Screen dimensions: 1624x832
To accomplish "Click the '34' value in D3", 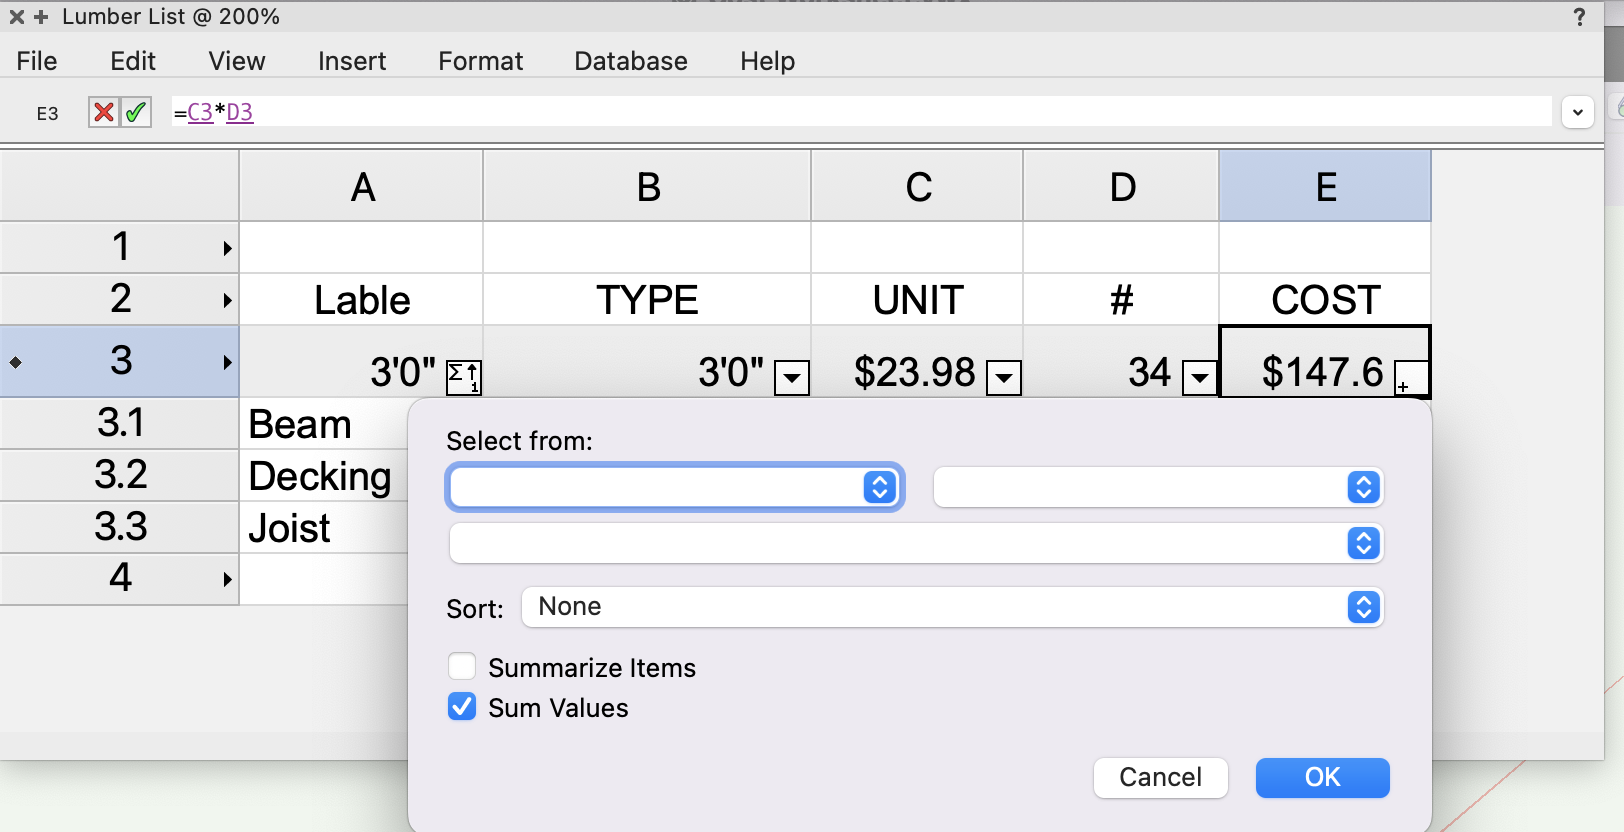I will pos(1149,372).
